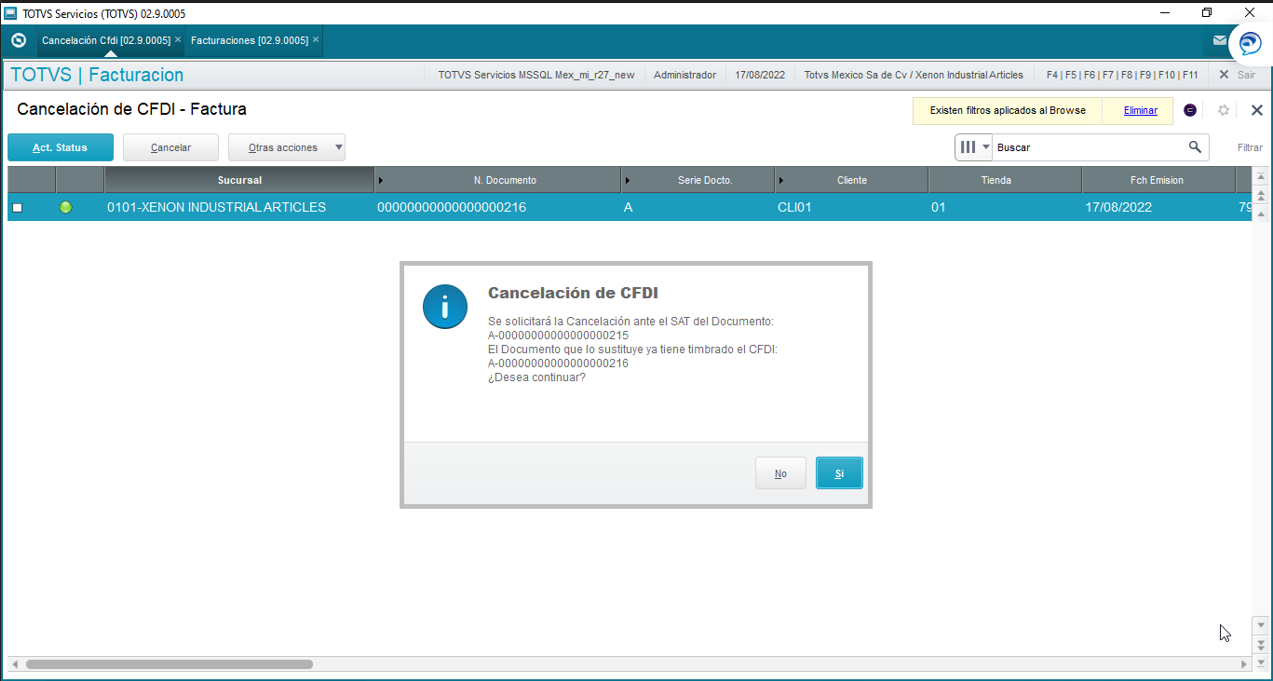1273x681 pixels.
Task: Click in the Buscar search field
Action: pyautogui.click(x=1089, y=147)
